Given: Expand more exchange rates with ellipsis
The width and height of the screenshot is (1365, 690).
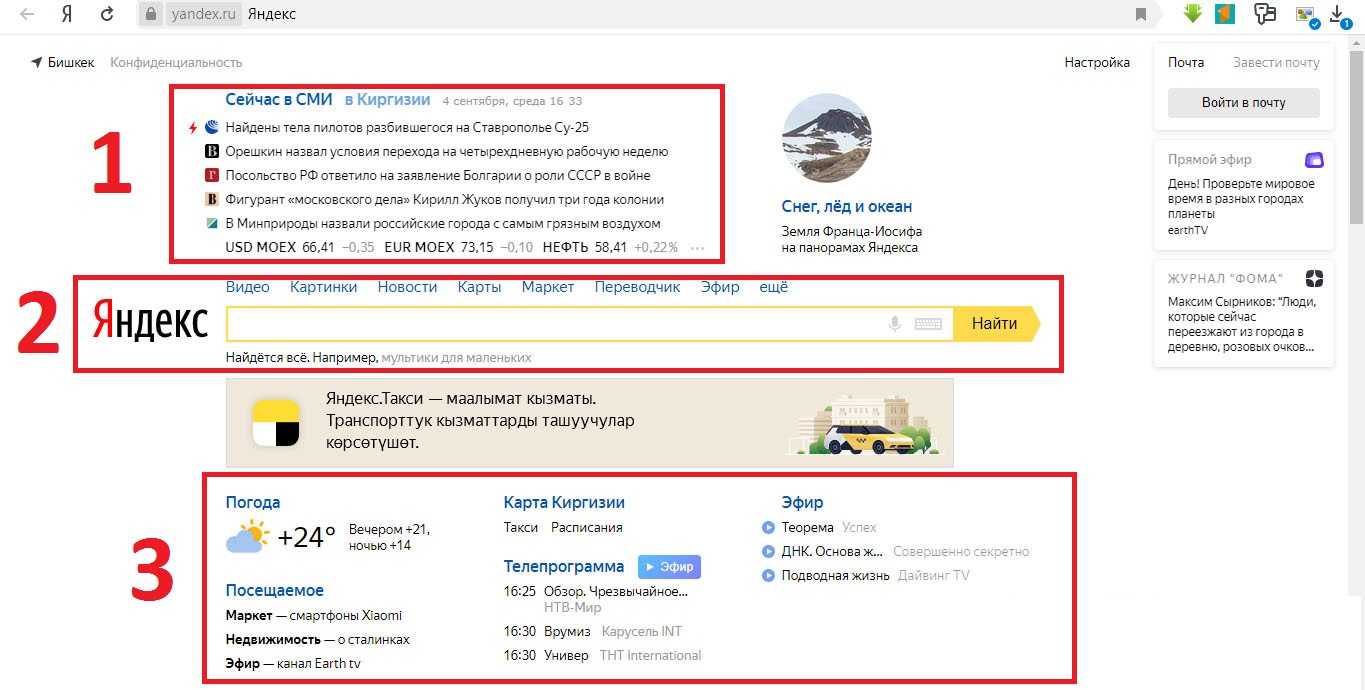Looking at the screenshot, I should point(697,248).
